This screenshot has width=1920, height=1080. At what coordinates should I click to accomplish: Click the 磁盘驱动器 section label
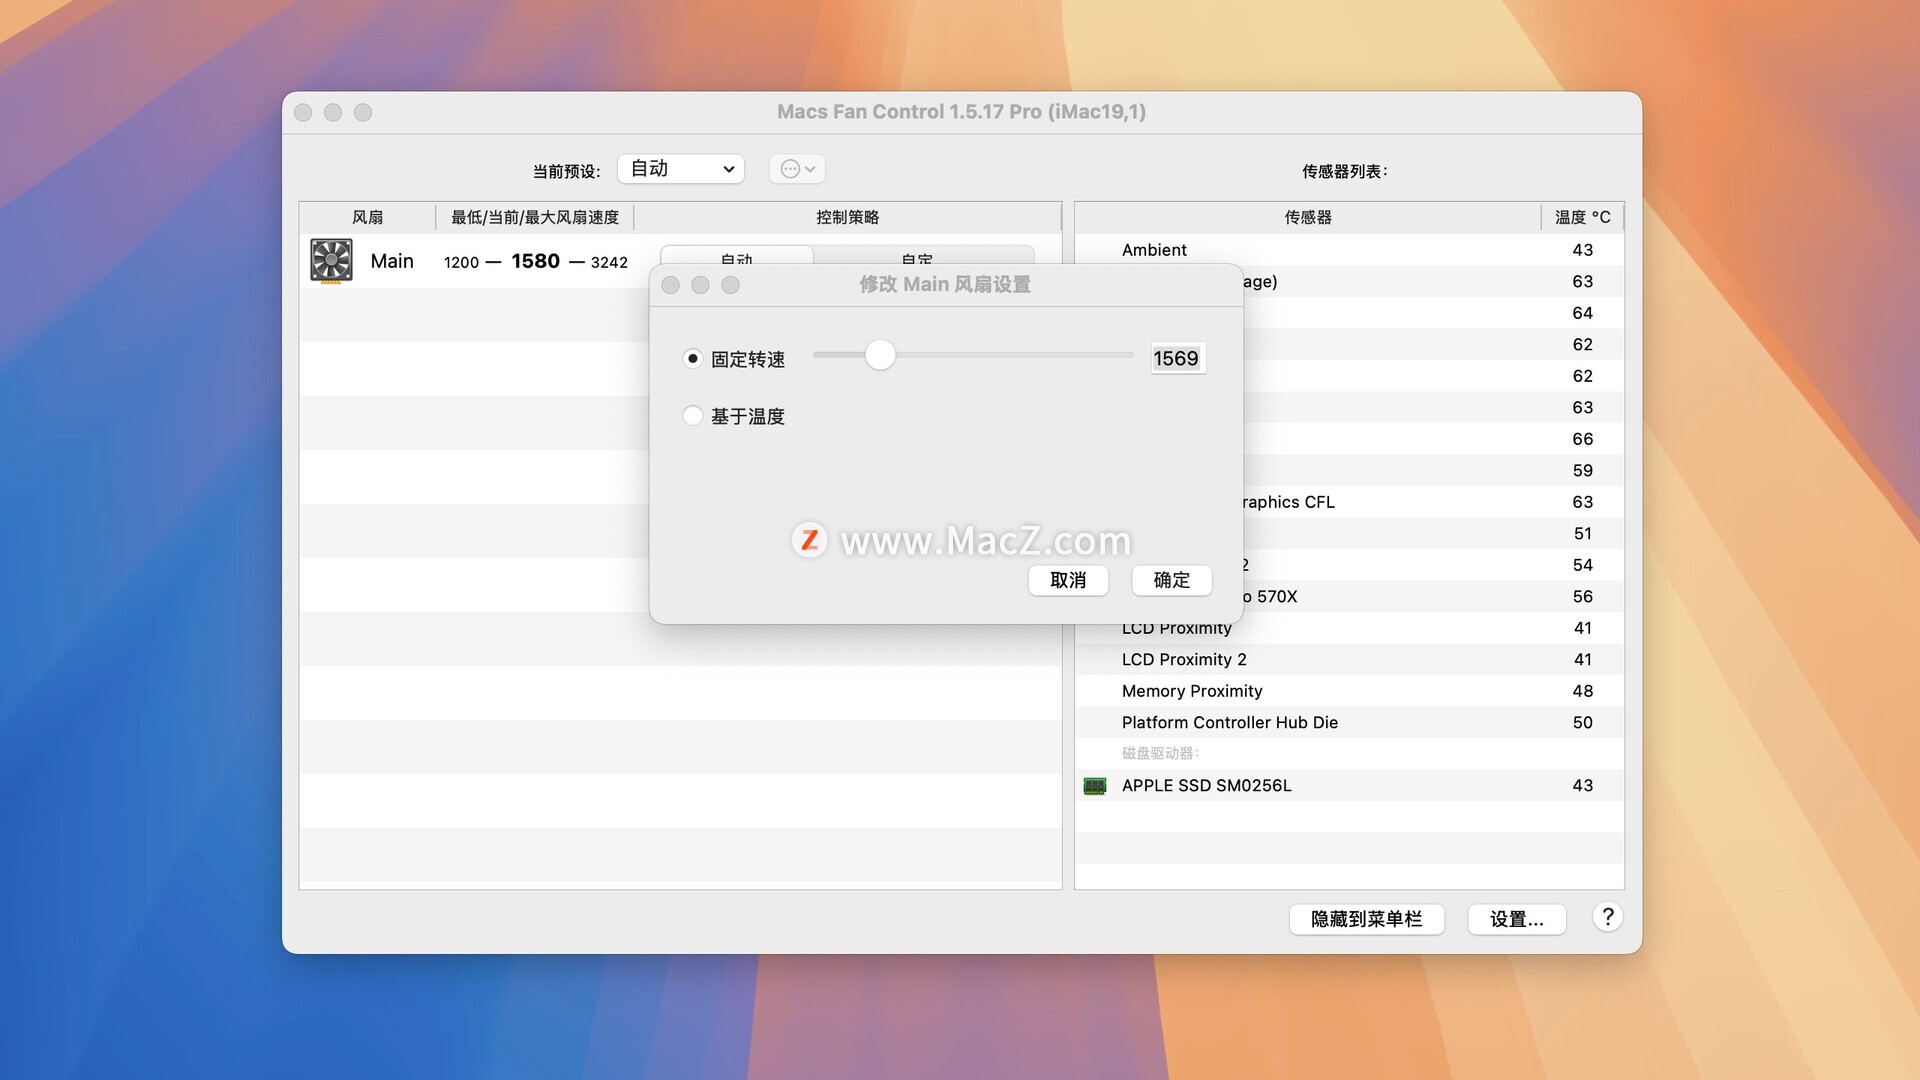click(1160, 754)
